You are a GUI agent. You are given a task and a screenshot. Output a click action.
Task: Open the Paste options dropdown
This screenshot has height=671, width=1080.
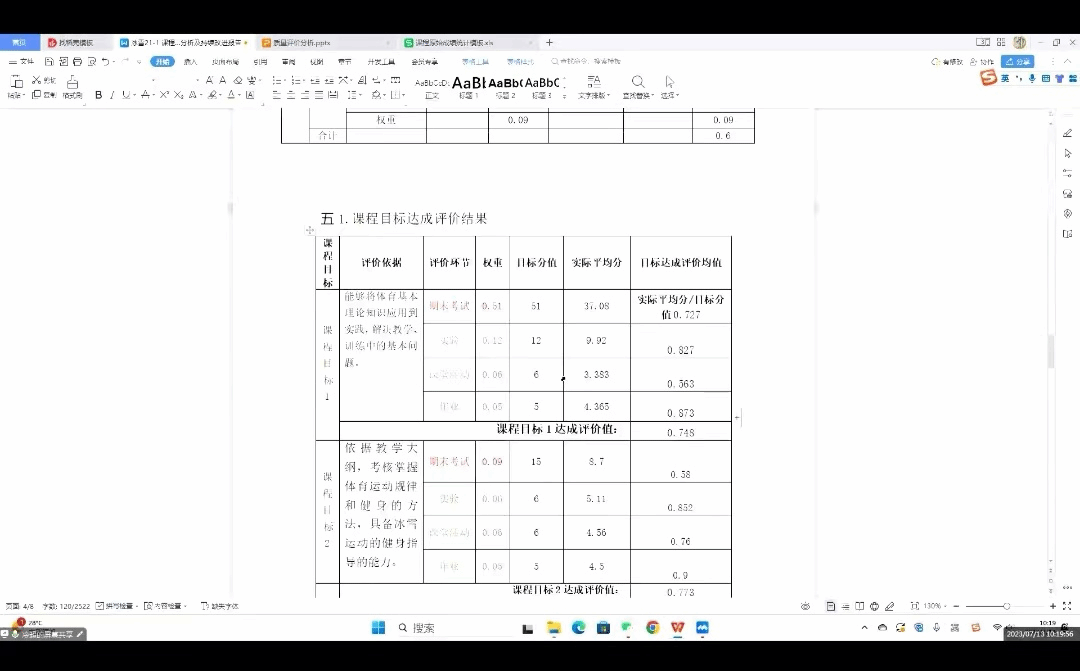tap(16, 96)
